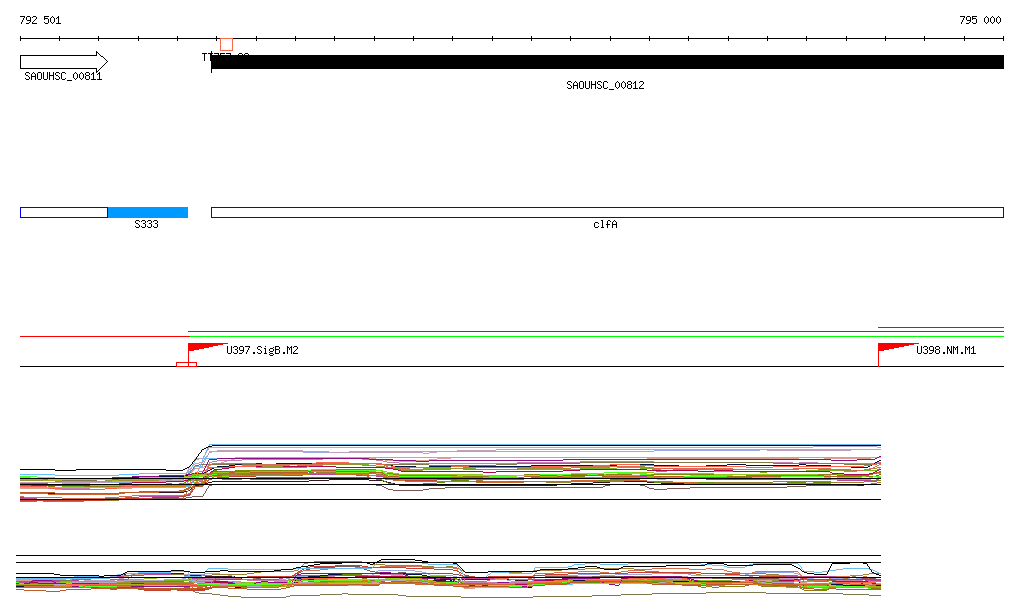Click the SAOUHSC_00812 label text
Screen dimensions: 1024x611
(x=605, y=86)
